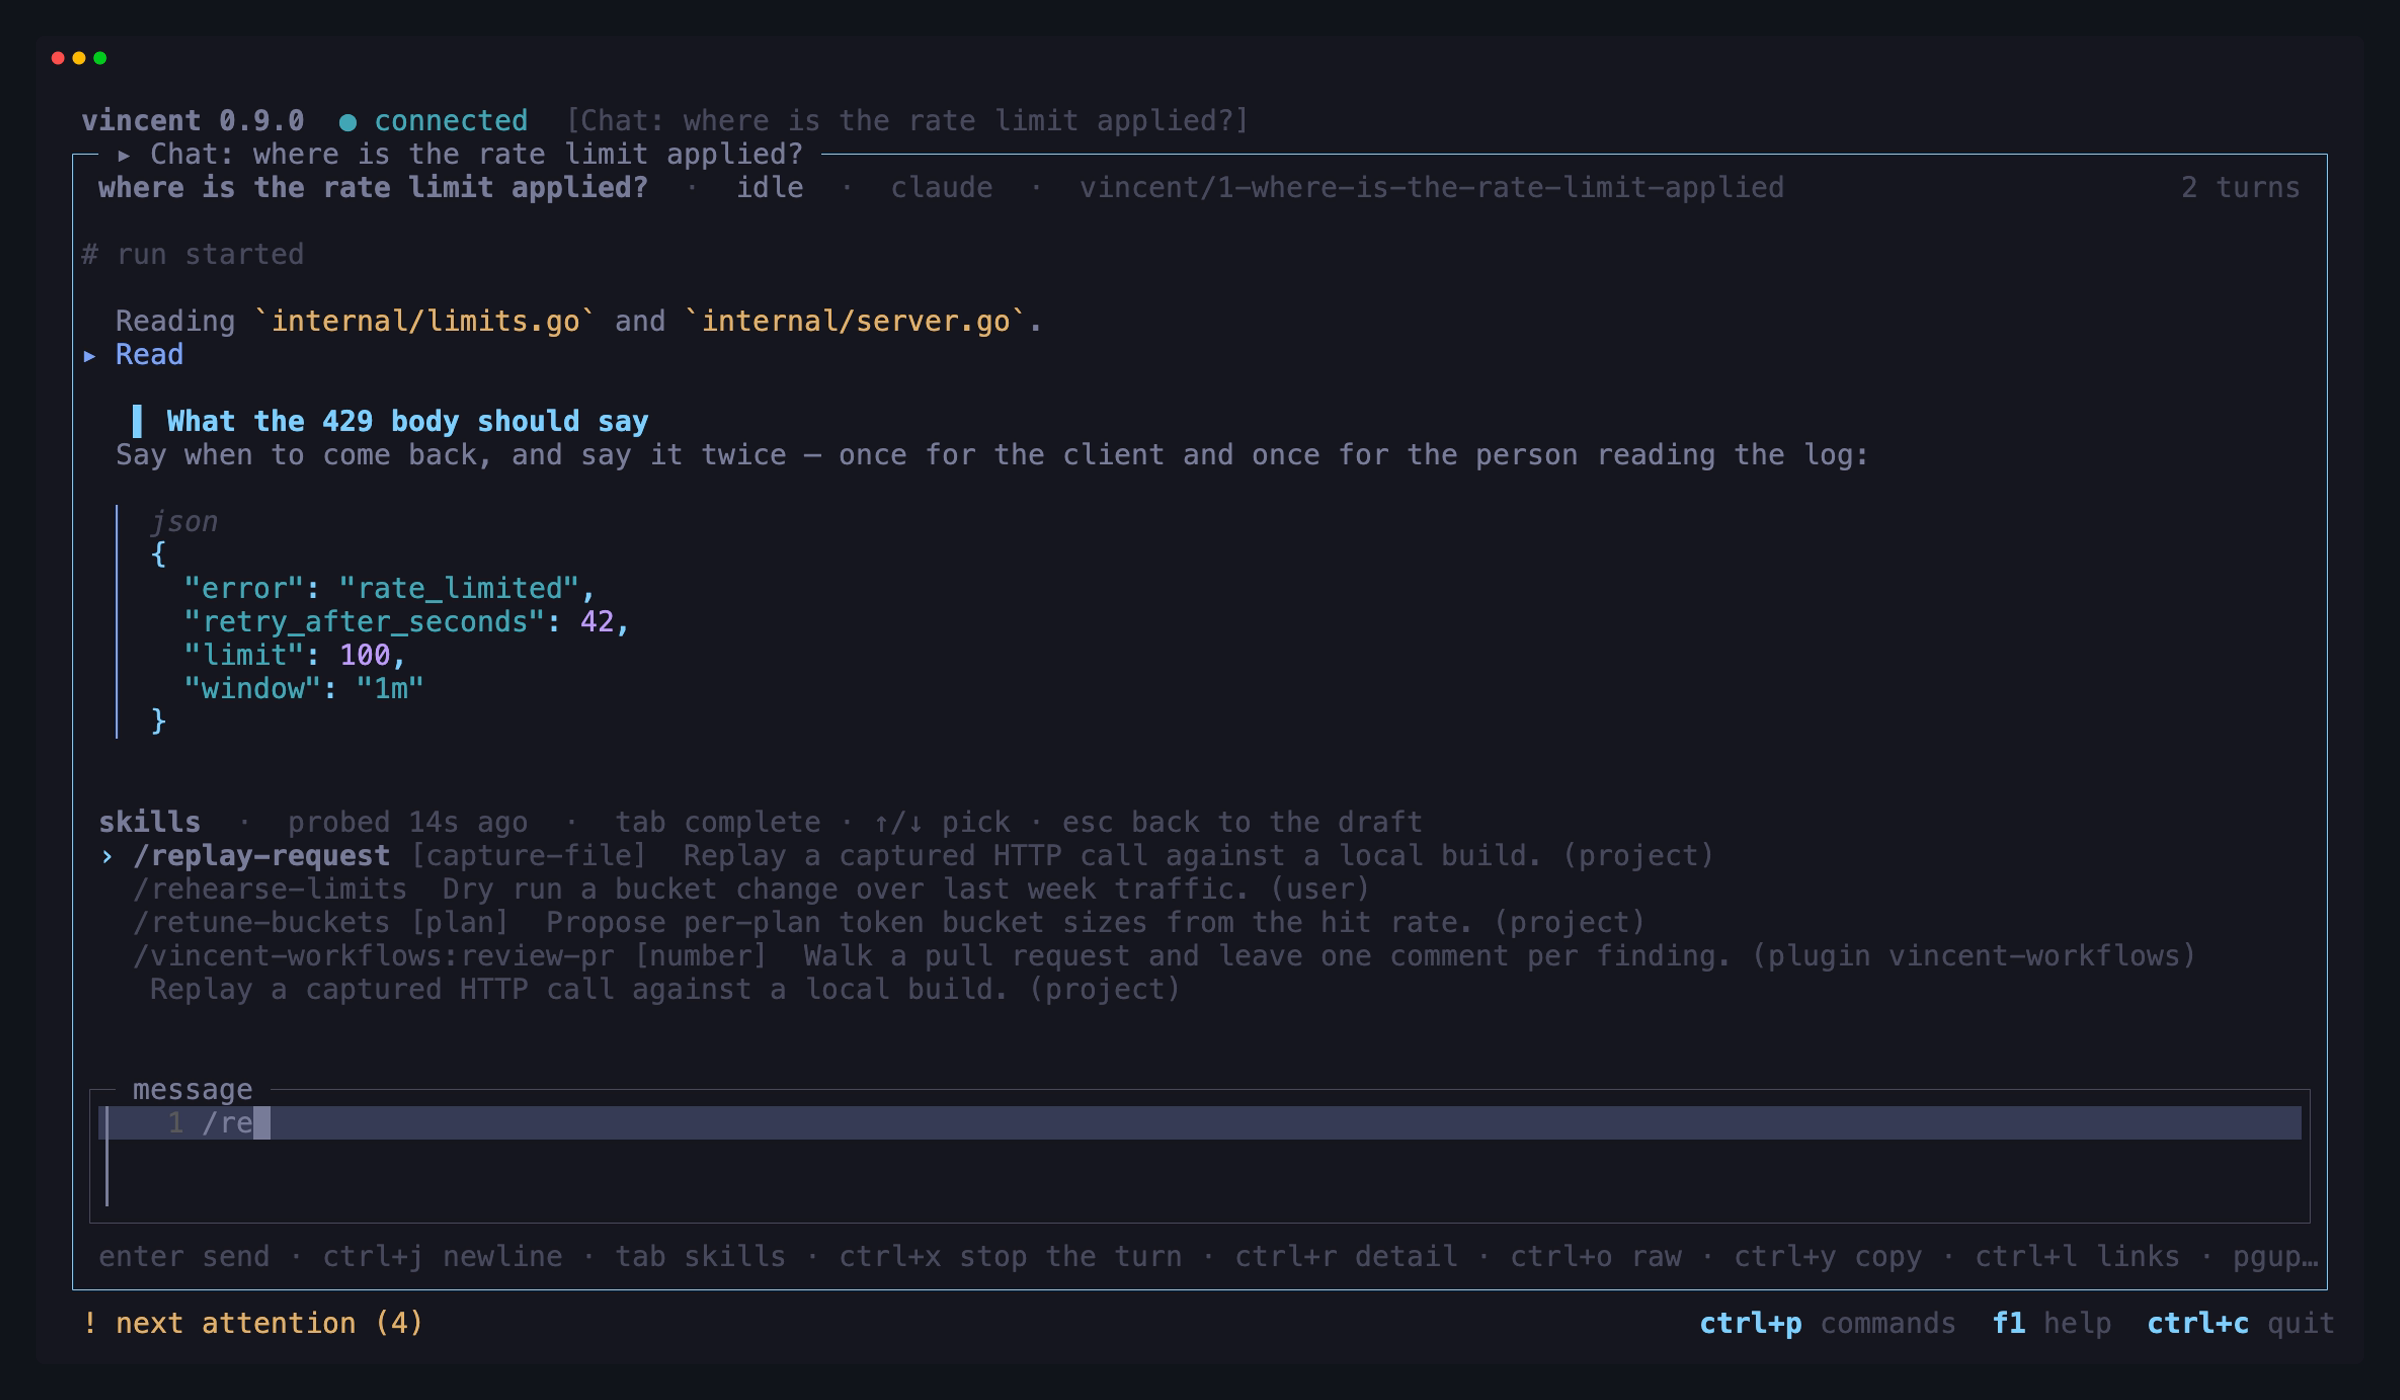Click the 'next attention (4)' notice
2400x1400 pixels.
click(x=253, y=1323)
